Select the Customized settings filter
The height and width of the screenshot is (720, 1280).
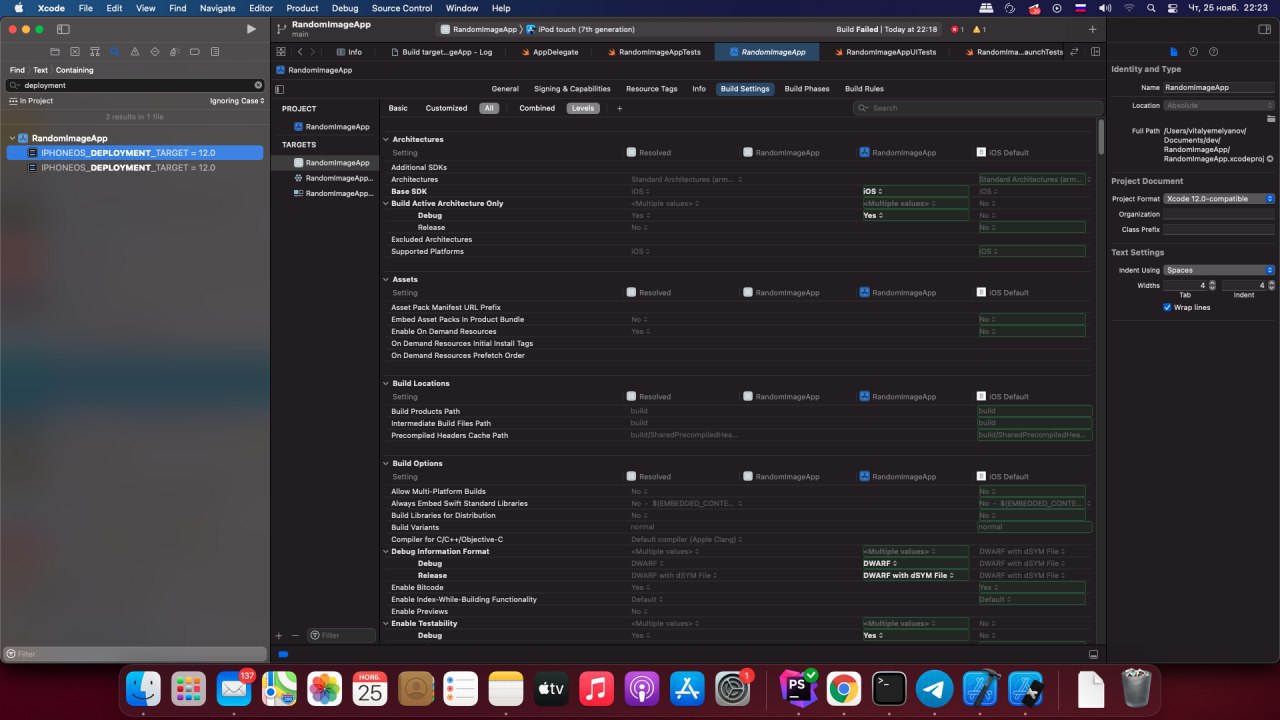(x=446, y=108)
